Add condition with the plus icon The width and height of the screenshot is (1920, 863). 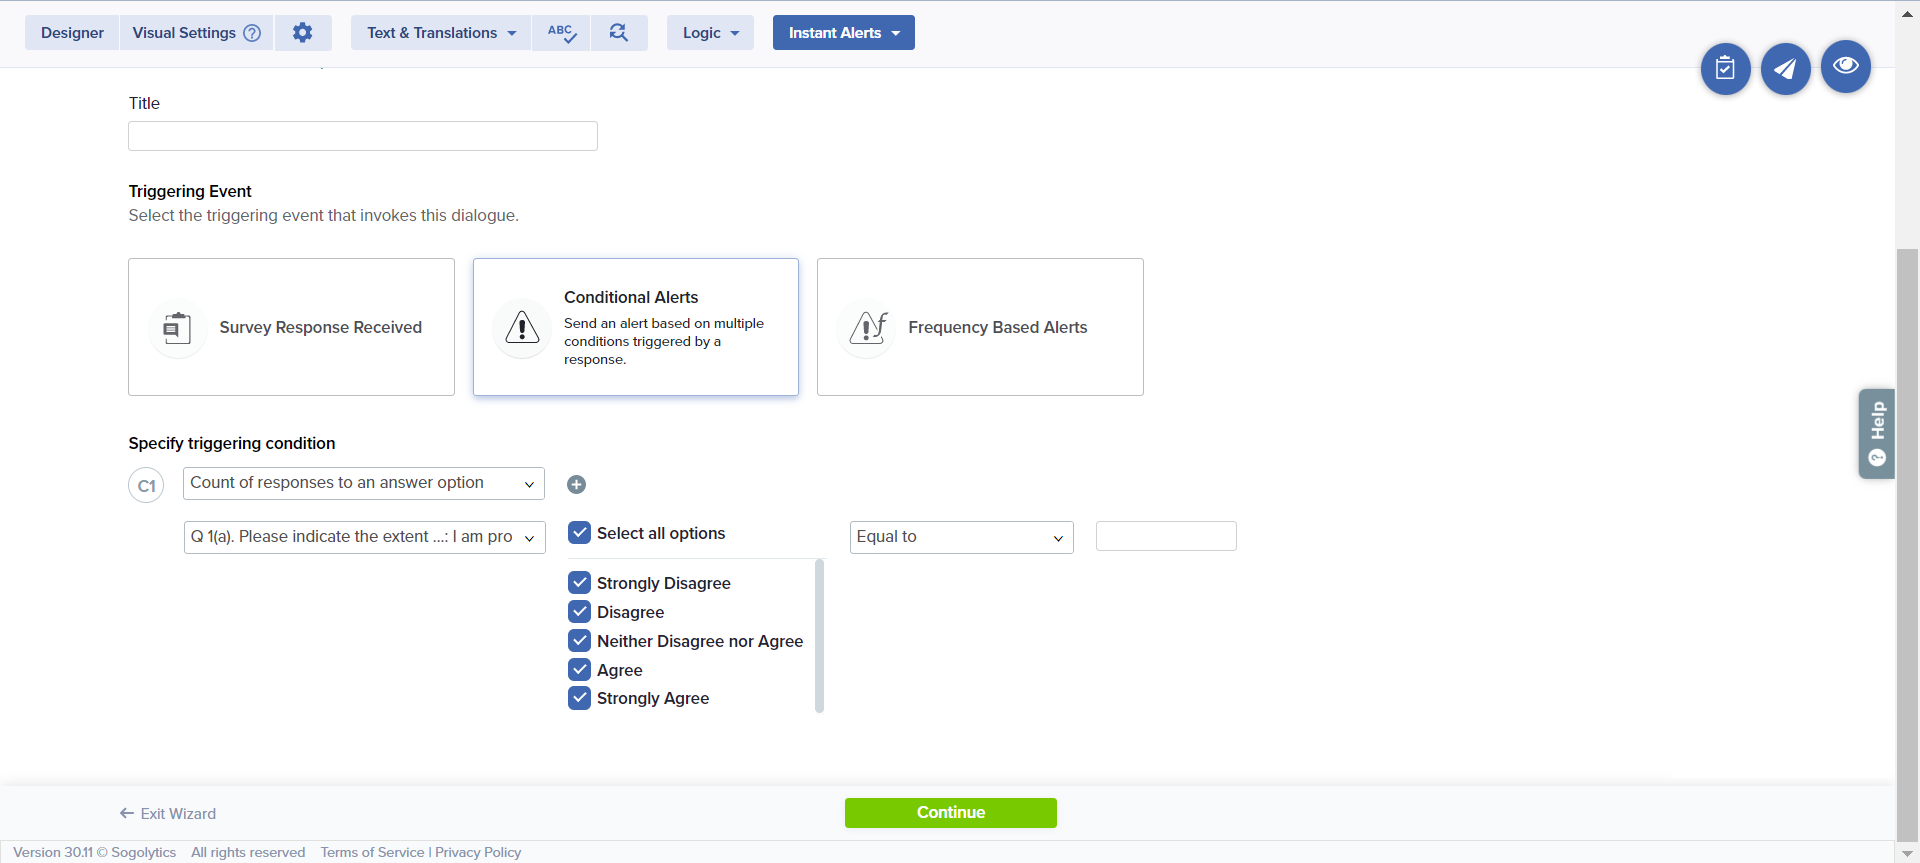(x=576, y=485)
